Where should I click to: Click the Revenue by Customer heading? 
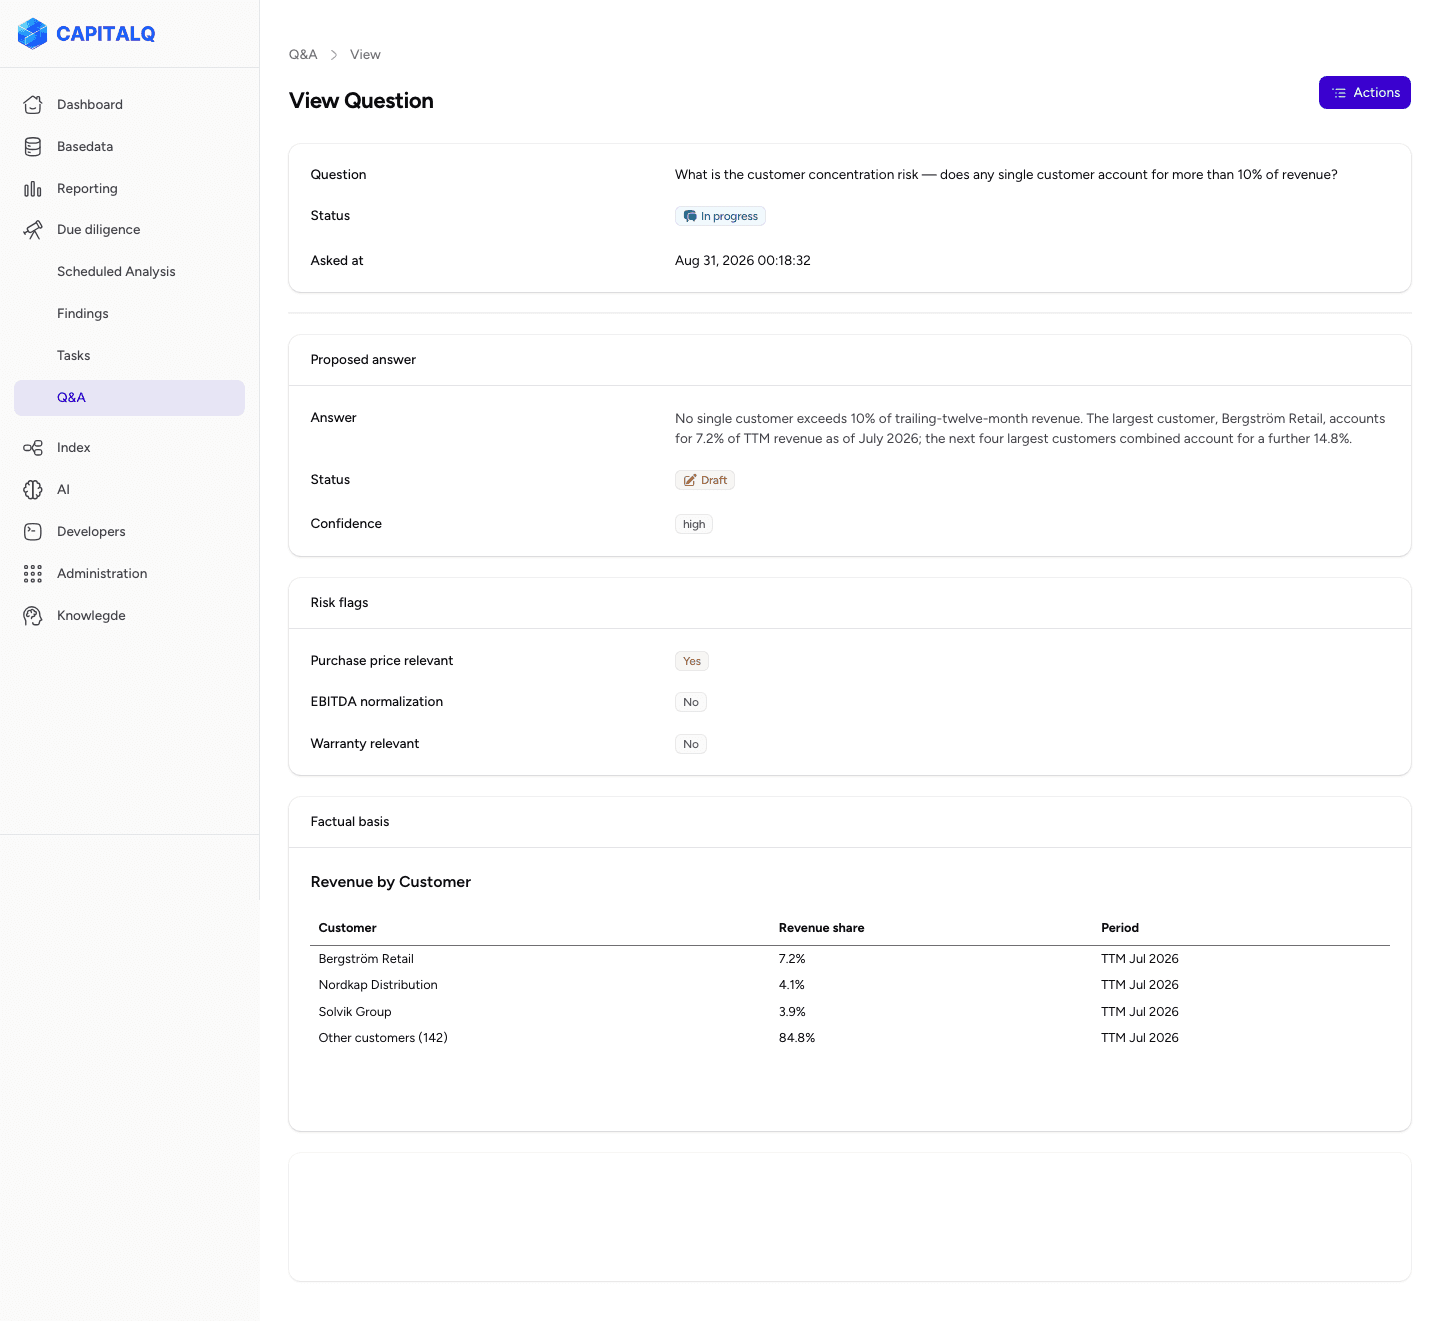390,882
